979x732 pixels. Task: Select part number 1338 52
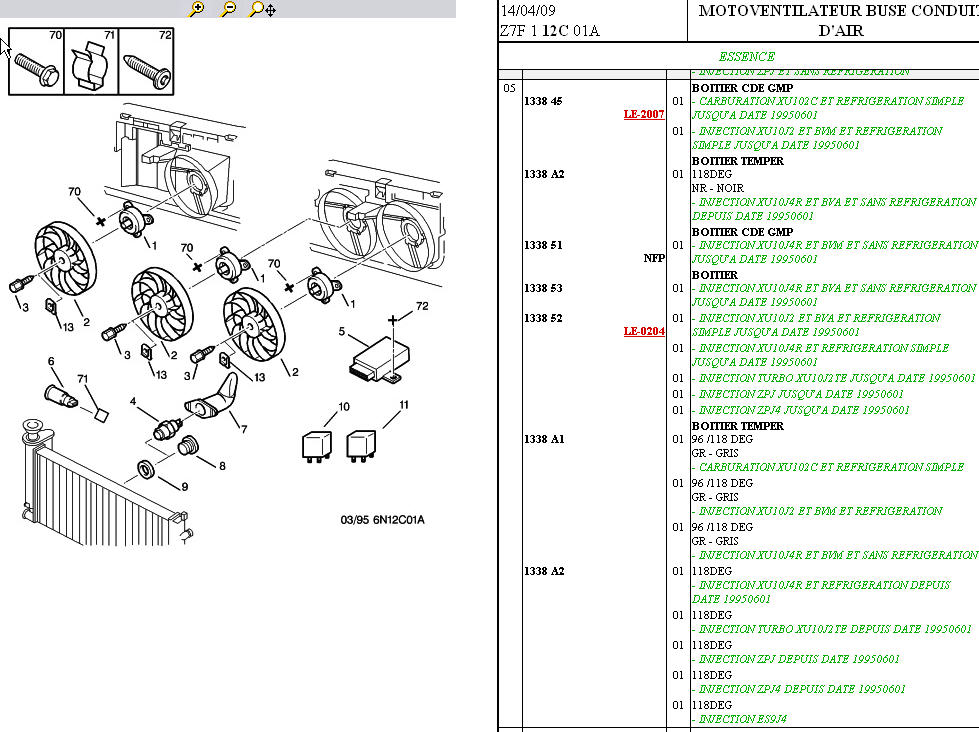click(x=543, y=318)
